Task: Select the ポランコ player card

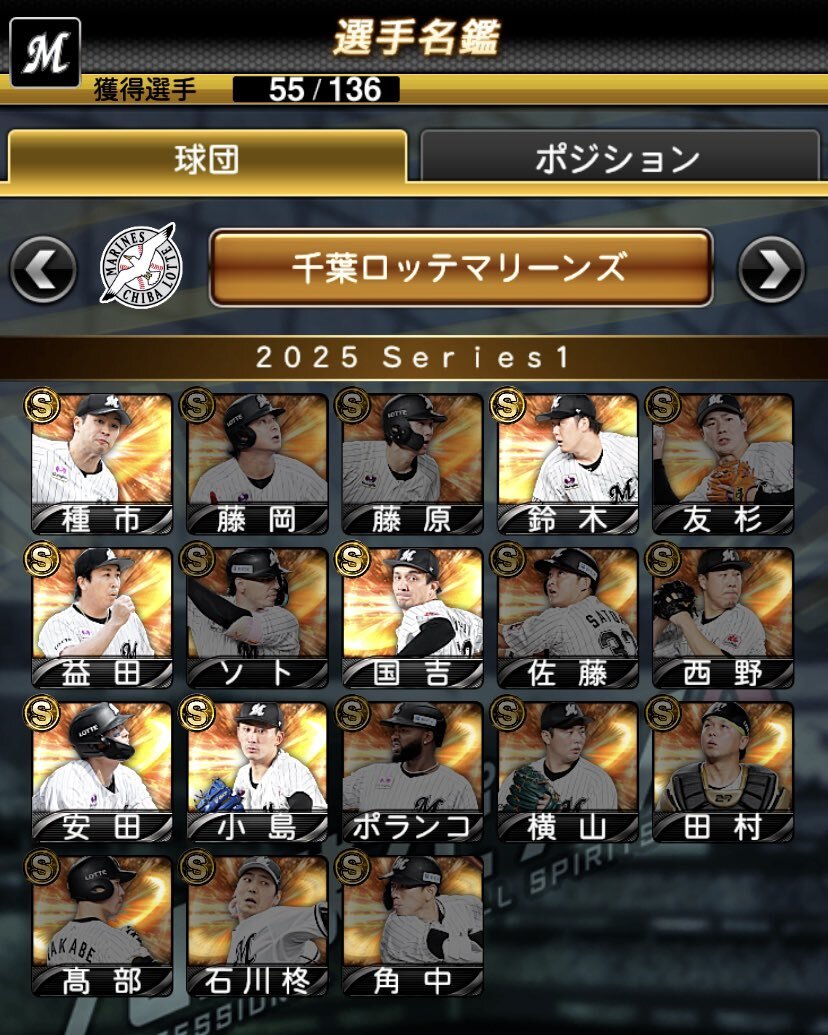Action: (413, 772)
